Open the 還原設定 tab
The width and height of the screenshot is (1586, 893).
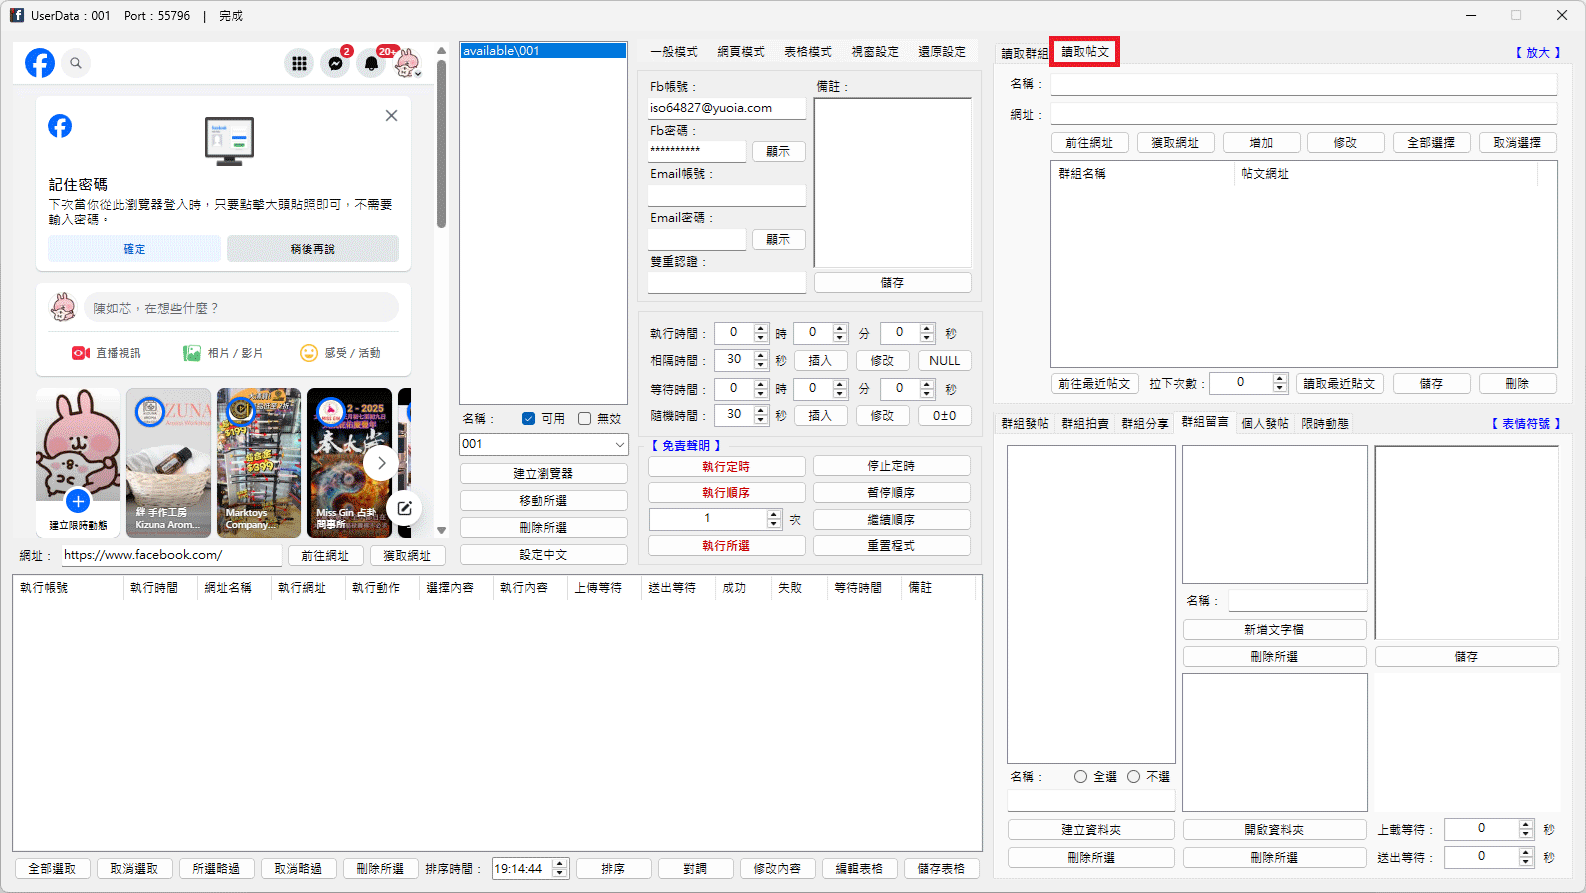tap(942, 52)
